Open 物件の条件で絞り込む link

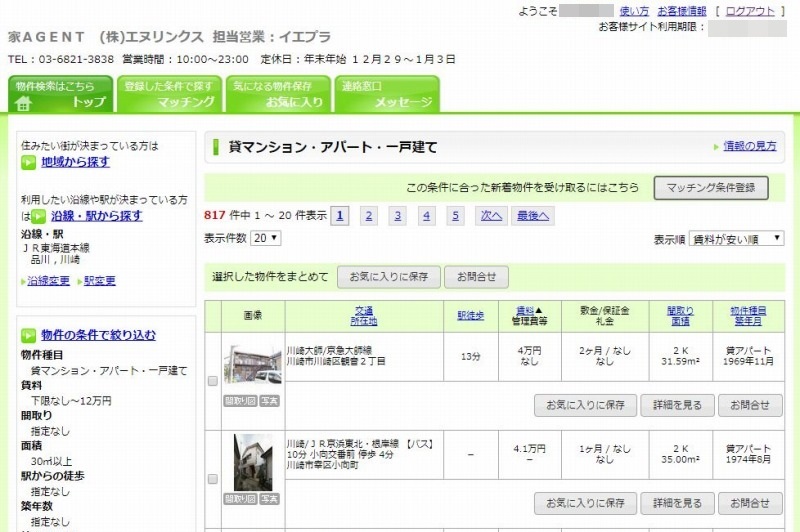point(98,335)
